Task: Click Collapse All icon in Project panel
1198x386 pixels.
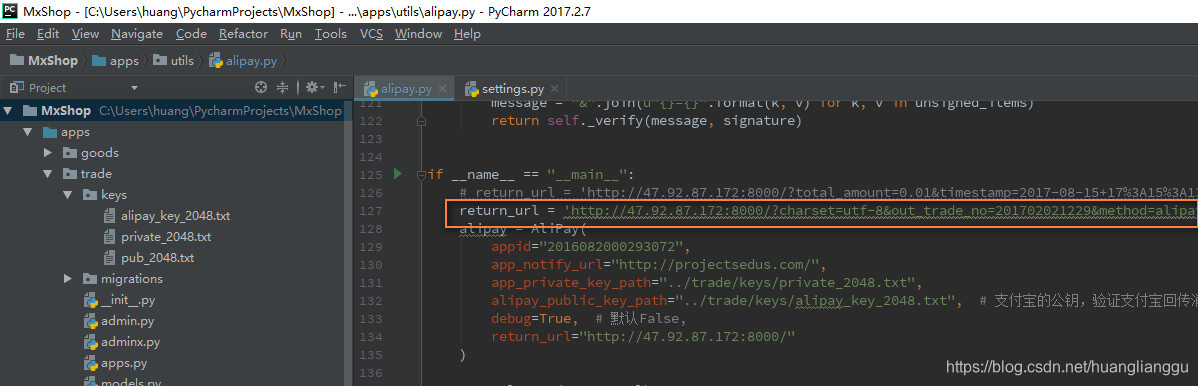Action: coord(283,88)
